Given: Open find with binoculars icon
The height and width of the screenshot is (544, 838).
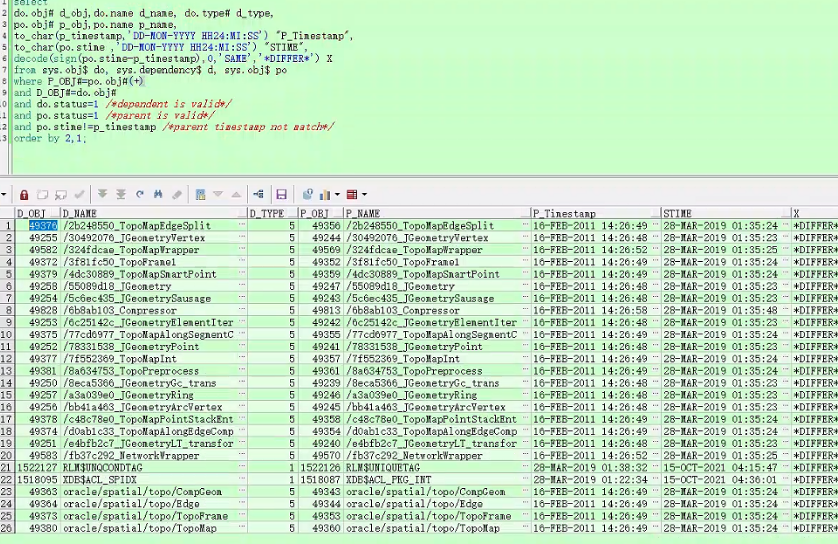Looking at the screenshot, I should pos(158,195).
